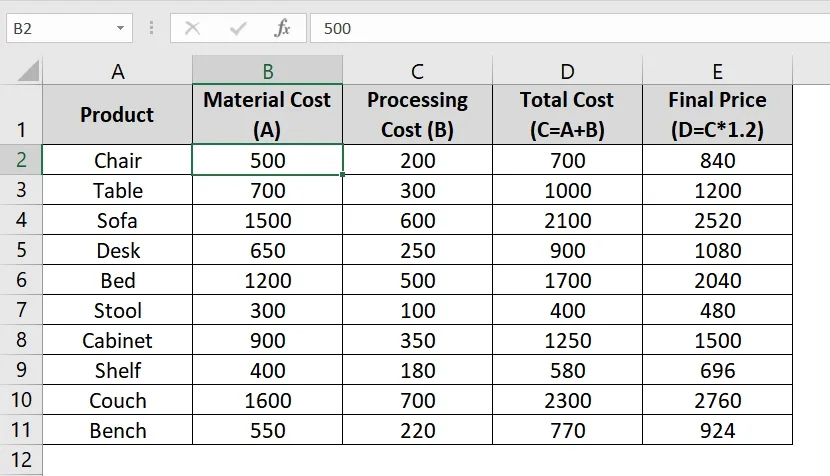Select the Sofa cell
This screenshot has height=476, width=830.
click(x=118, y=220)
